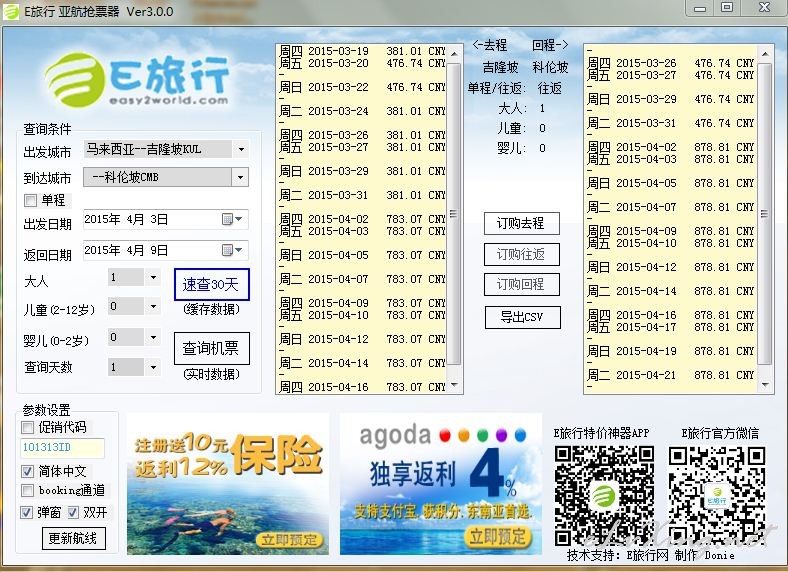
Task: Select return row 周二 2015-04-21
Action: click(671, 375)
